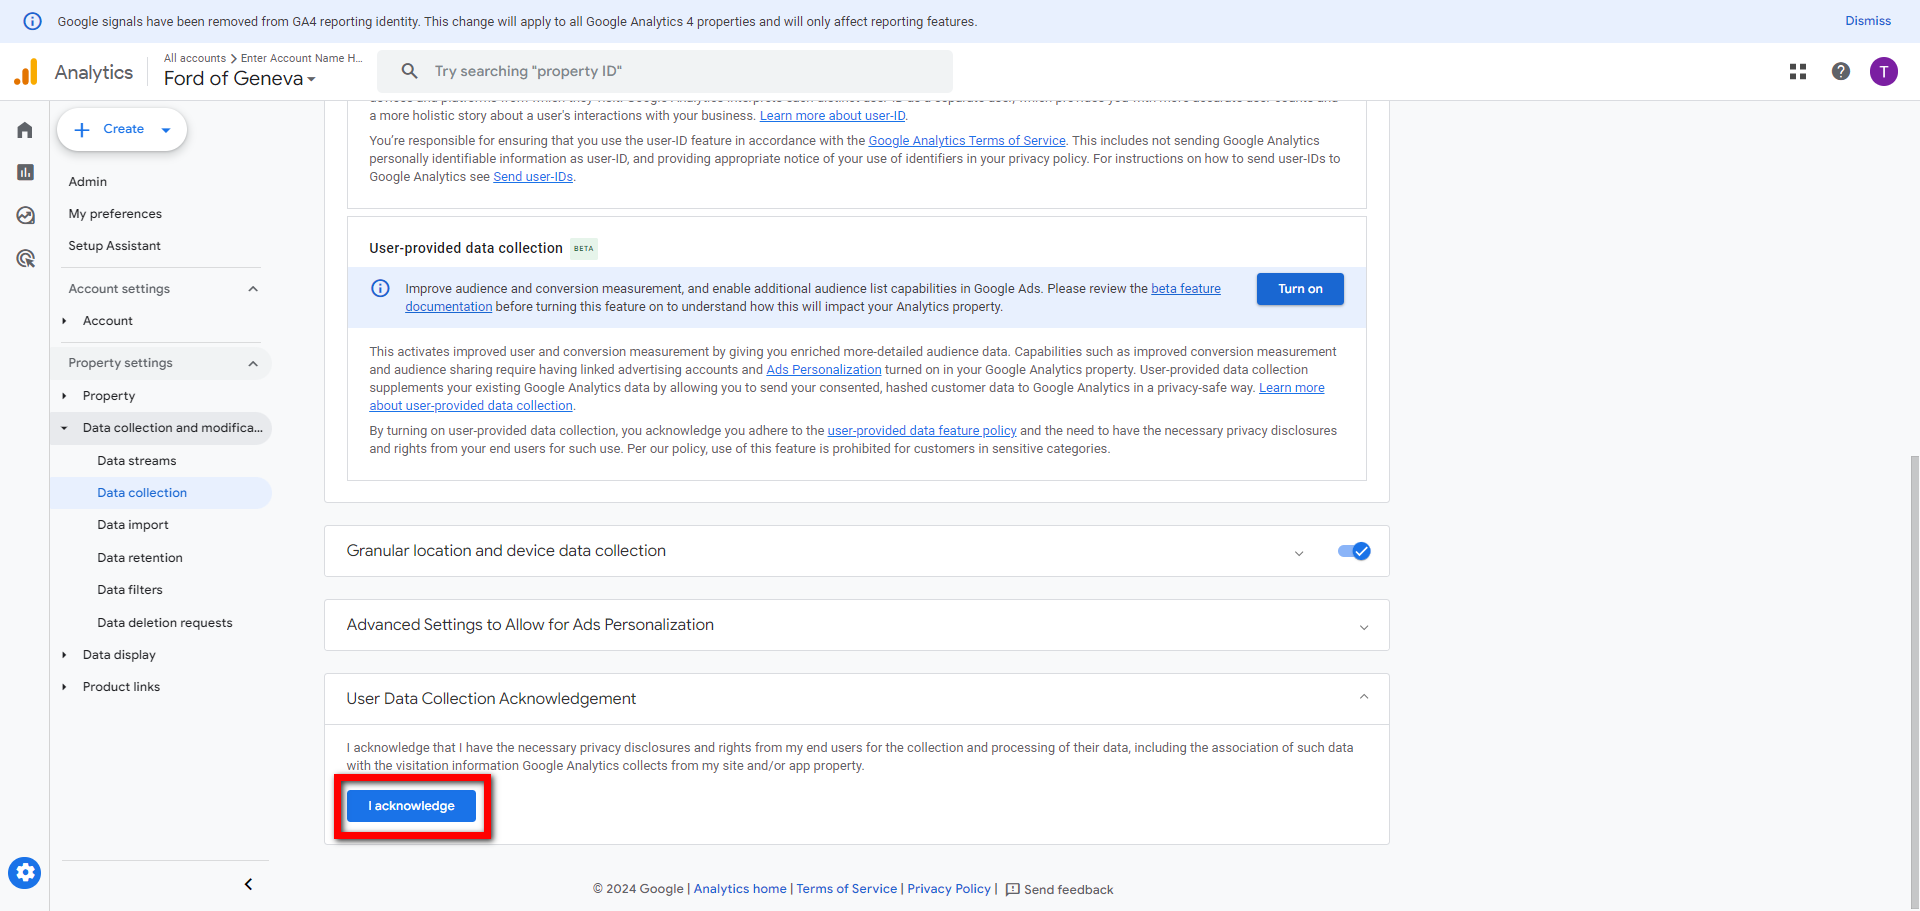Open the Analytics logo icon
The image size is (1920, 911).
pyautogui.click(x=26, y=71)
